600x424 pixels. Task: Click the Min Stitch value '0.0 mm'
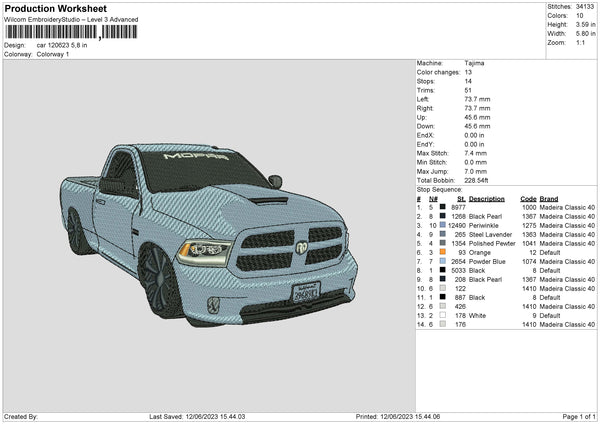[x=476, y=162]
